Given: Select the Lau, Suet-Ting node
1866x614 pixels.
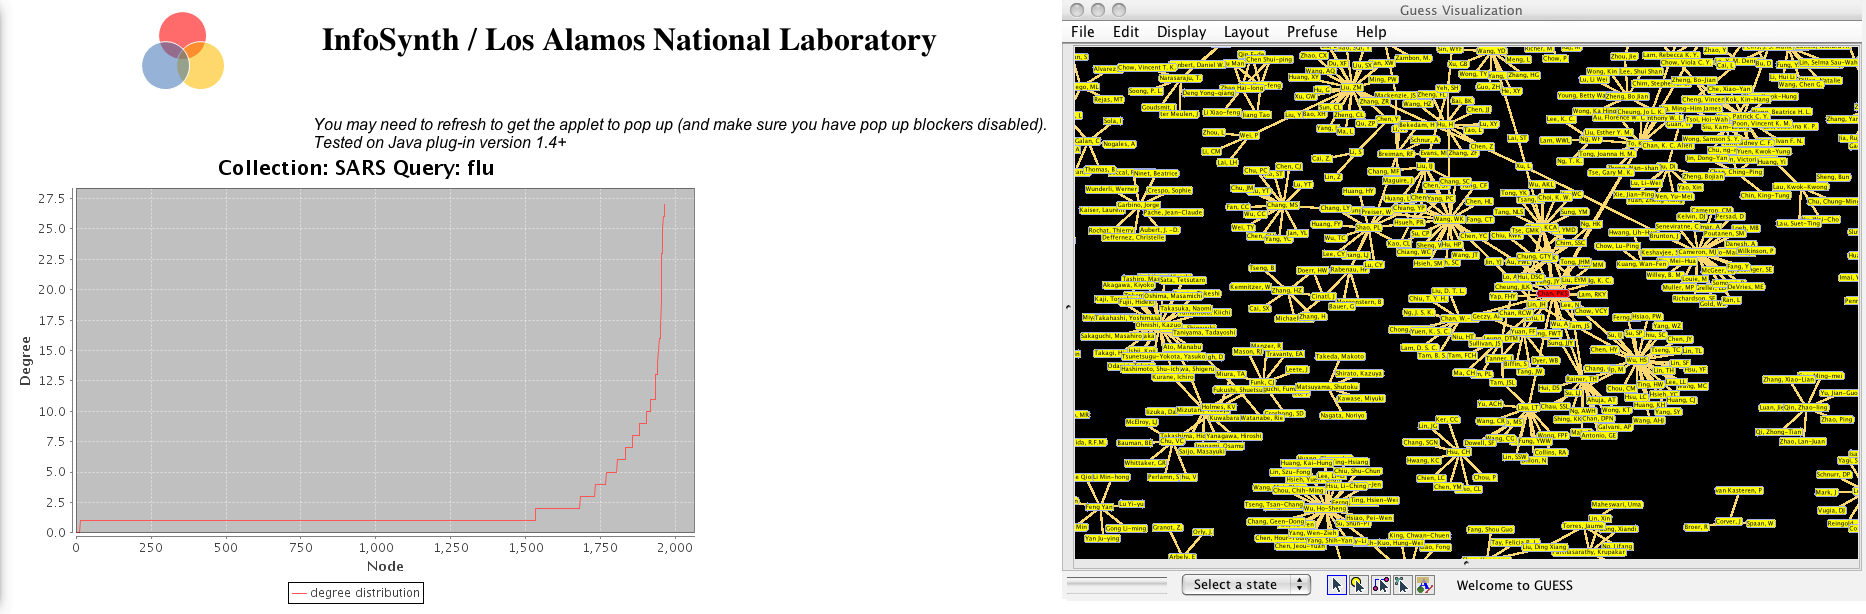Looking at the screenshot, I should [1798, 223].
